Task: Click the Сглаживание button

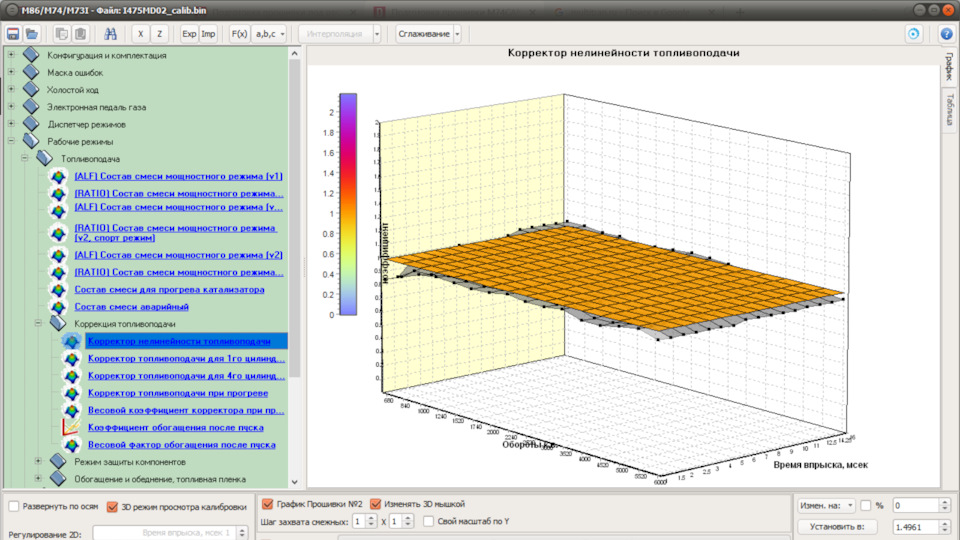Action: [x=424, y=34]
